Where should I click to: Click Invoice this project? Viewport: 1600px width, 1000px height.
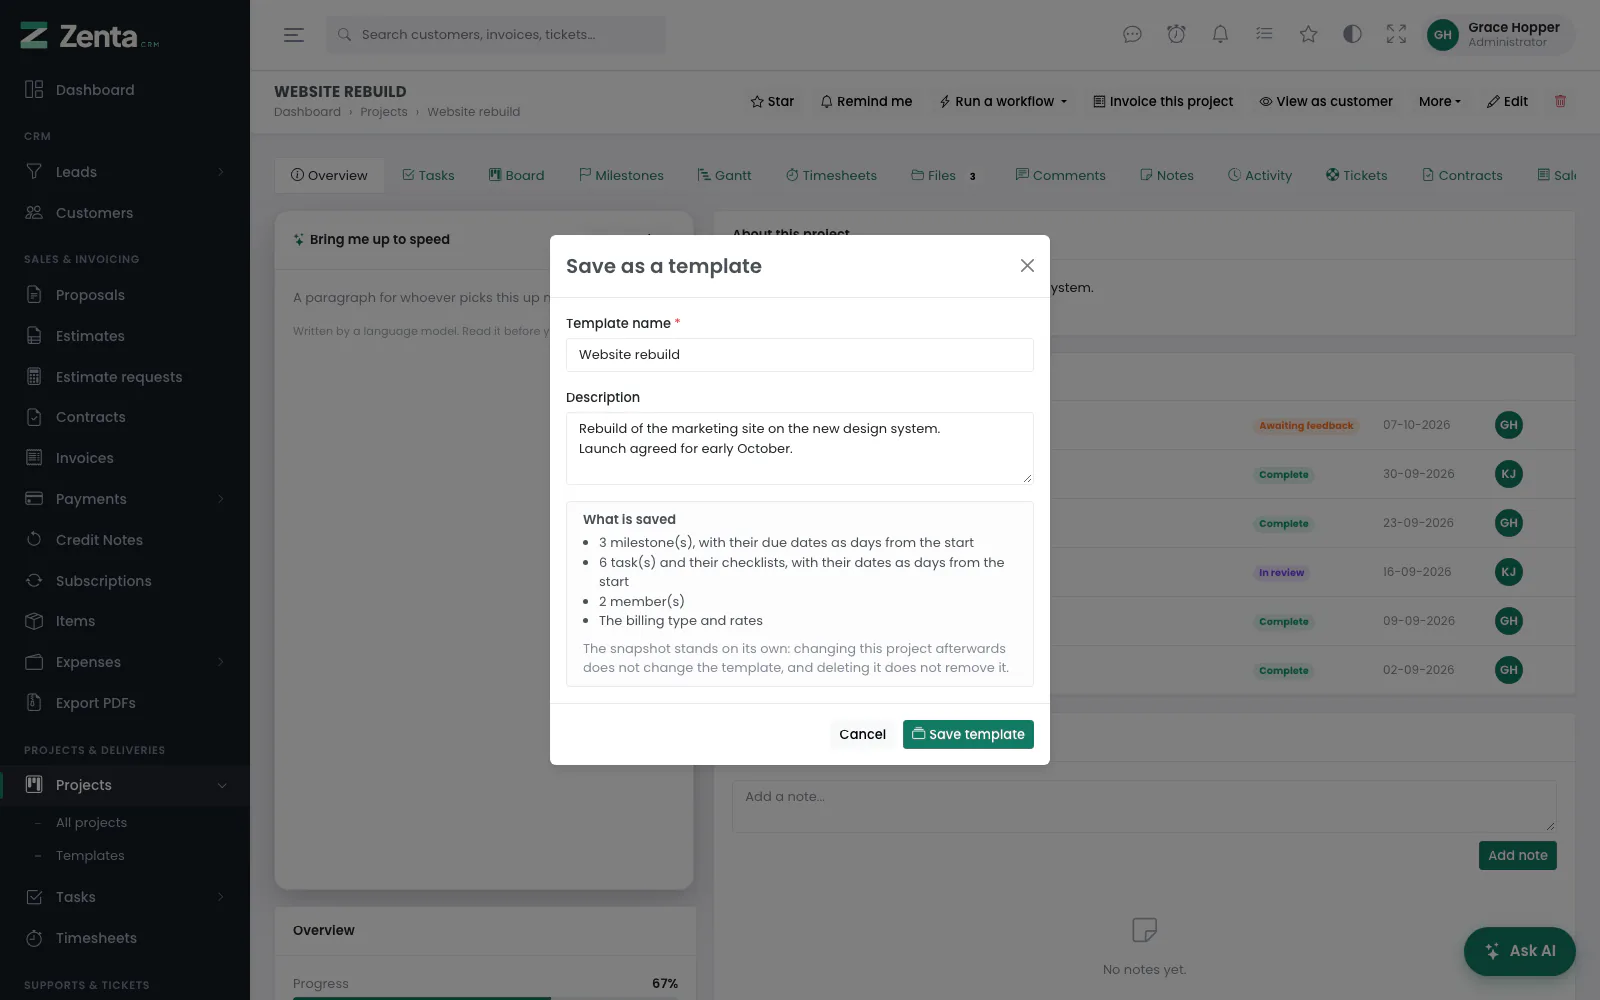1163,101
